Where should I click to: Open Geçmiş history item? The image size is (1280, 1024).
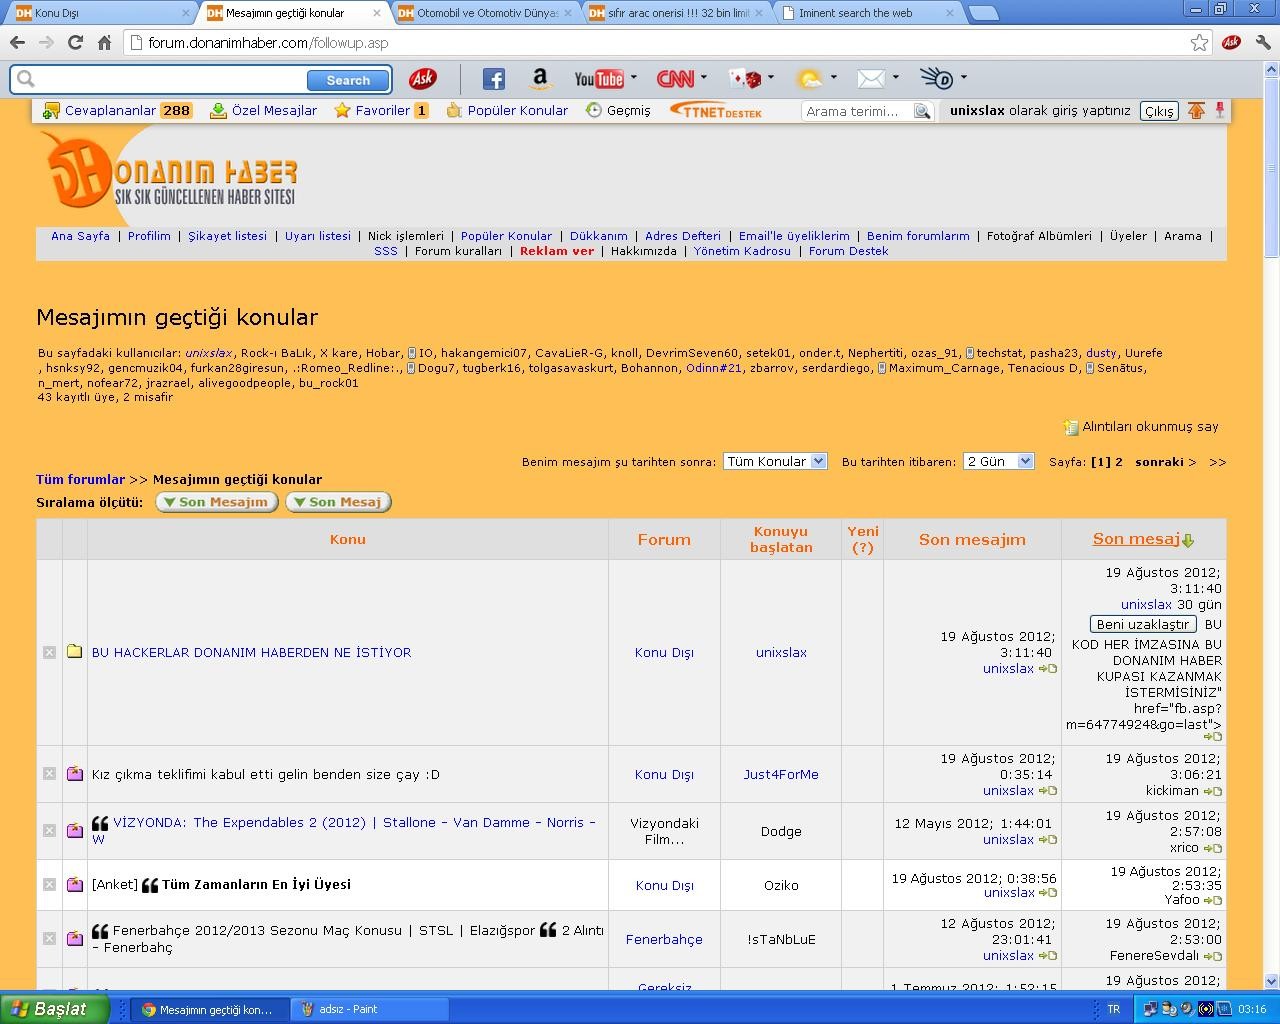click(x=618, y=111)
